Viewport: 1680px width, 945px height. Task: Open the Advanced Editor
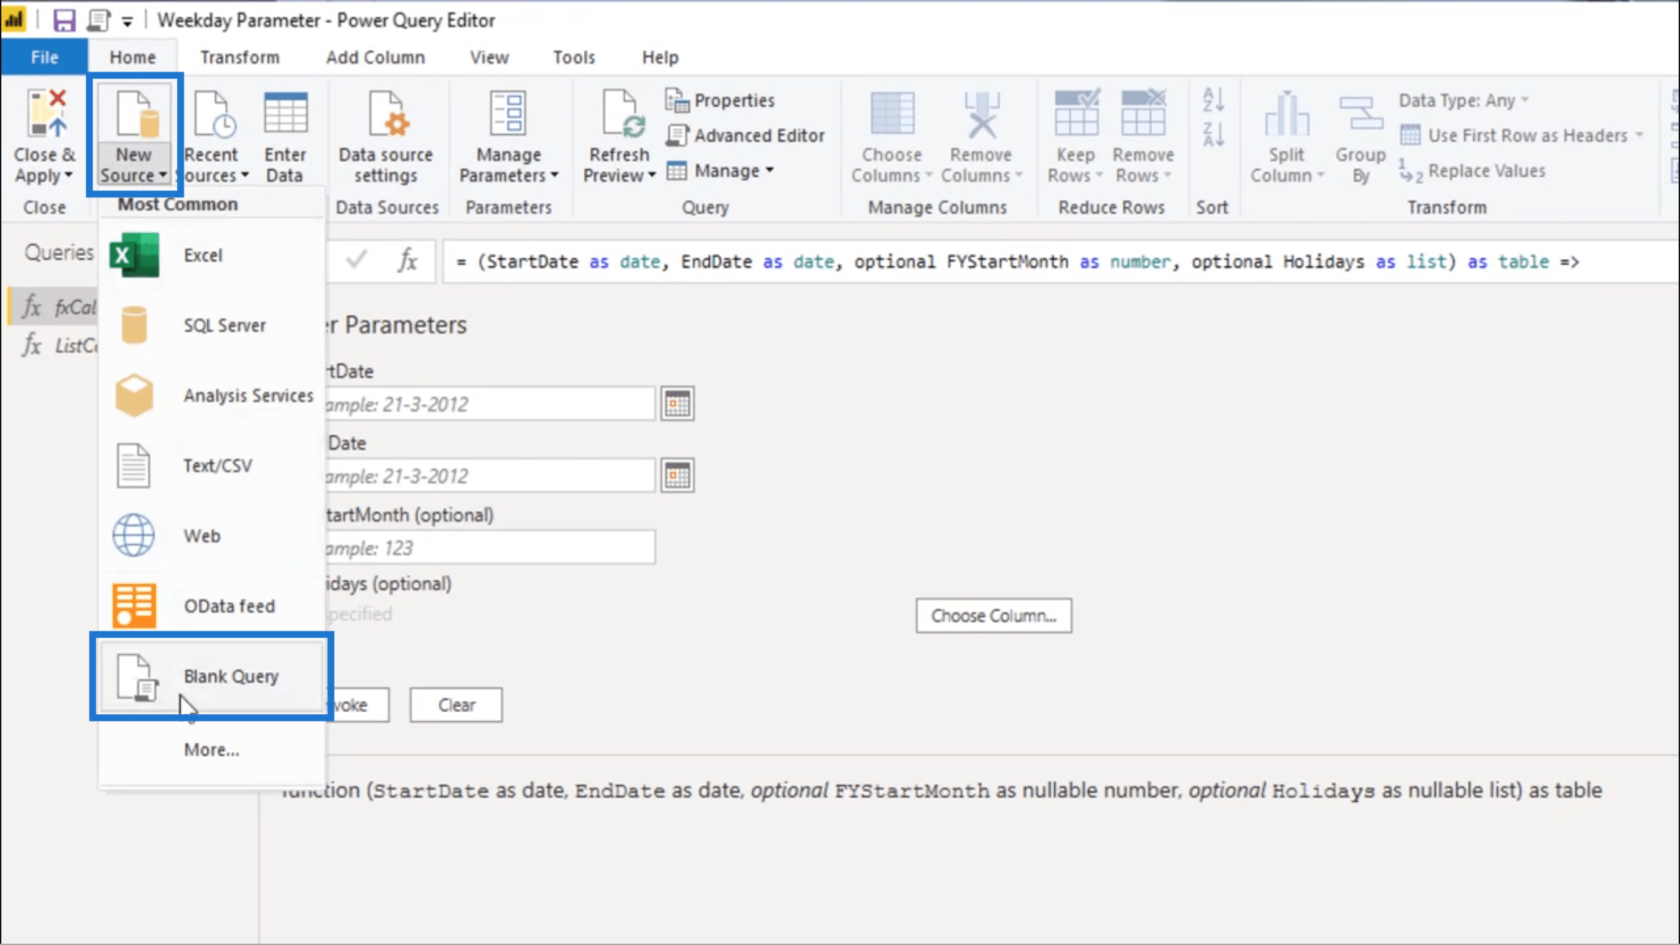click(746, 135)
